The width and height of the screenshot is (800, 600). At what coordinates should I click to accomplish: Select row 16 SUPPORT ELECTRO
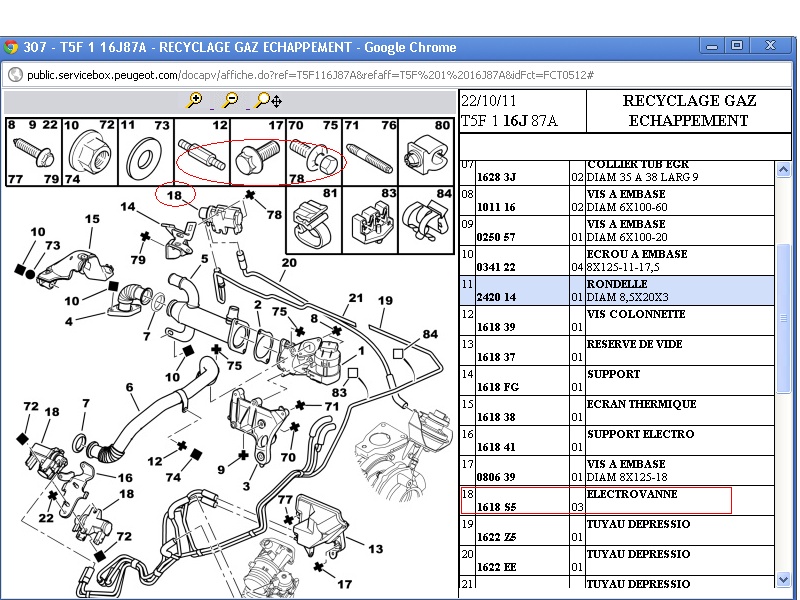click(617, 441)
